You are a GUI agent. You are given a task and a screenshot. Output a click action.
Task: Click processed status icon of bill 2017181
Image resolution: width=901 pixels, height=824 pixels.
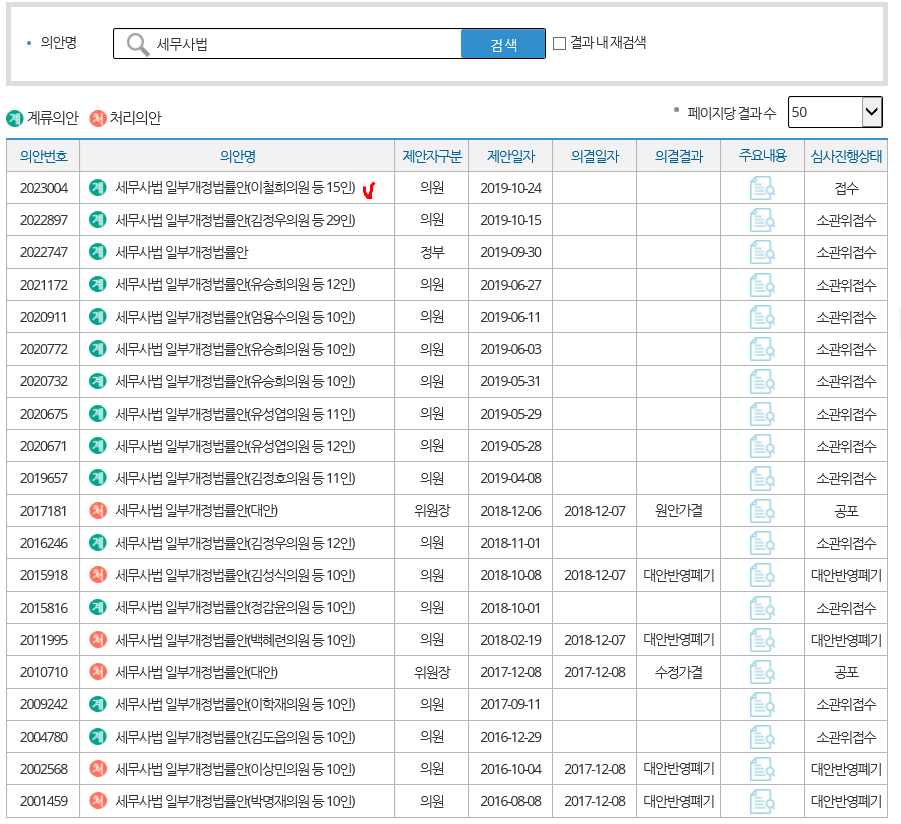click(x=98, y=511)
